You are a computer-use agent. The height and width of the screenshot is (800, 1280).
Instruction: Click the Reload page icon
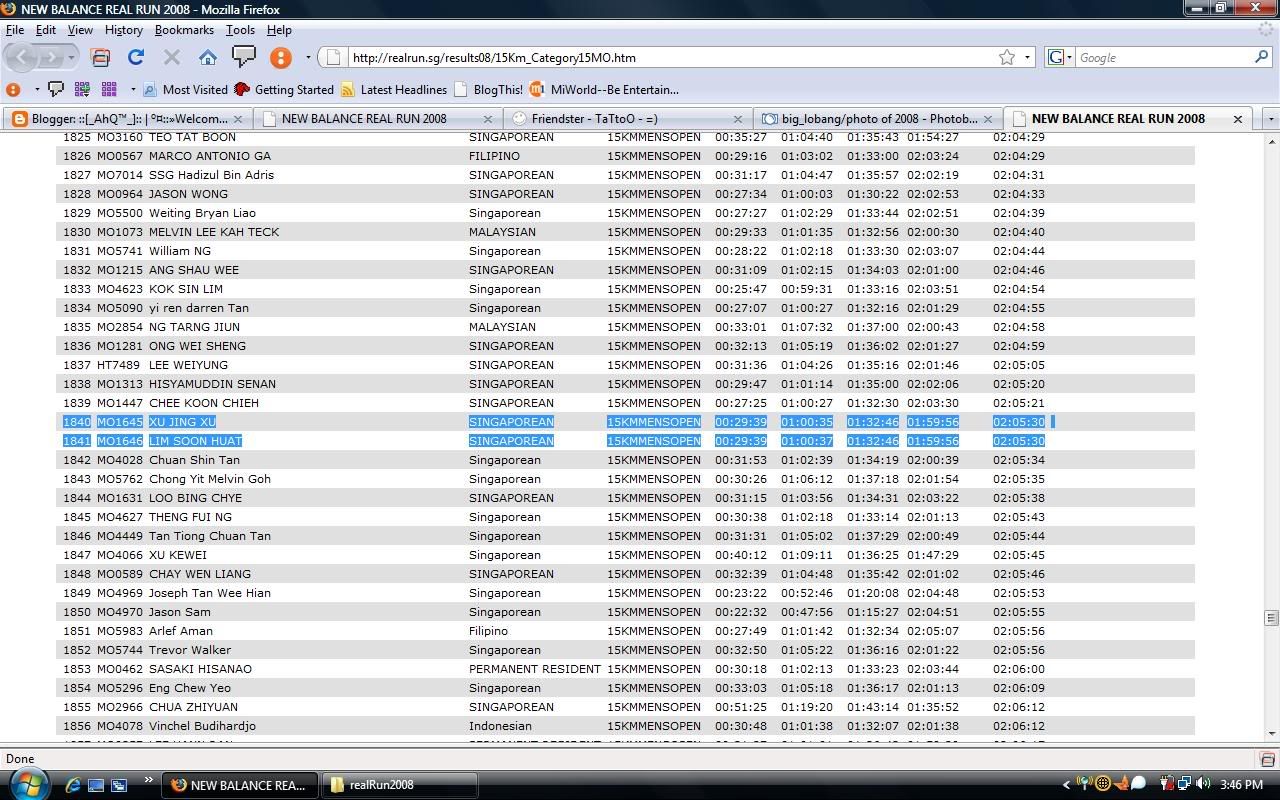(136, 57)
